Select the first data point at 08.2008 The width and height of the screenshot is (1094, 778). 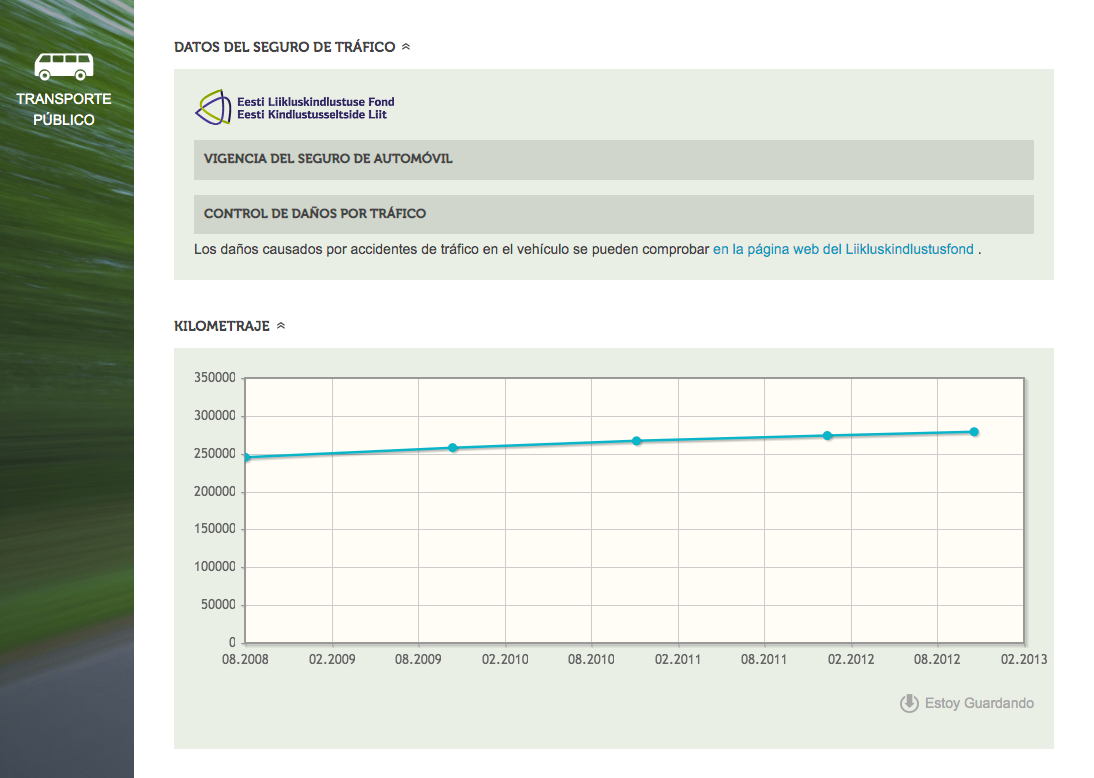tap(246, 458)
